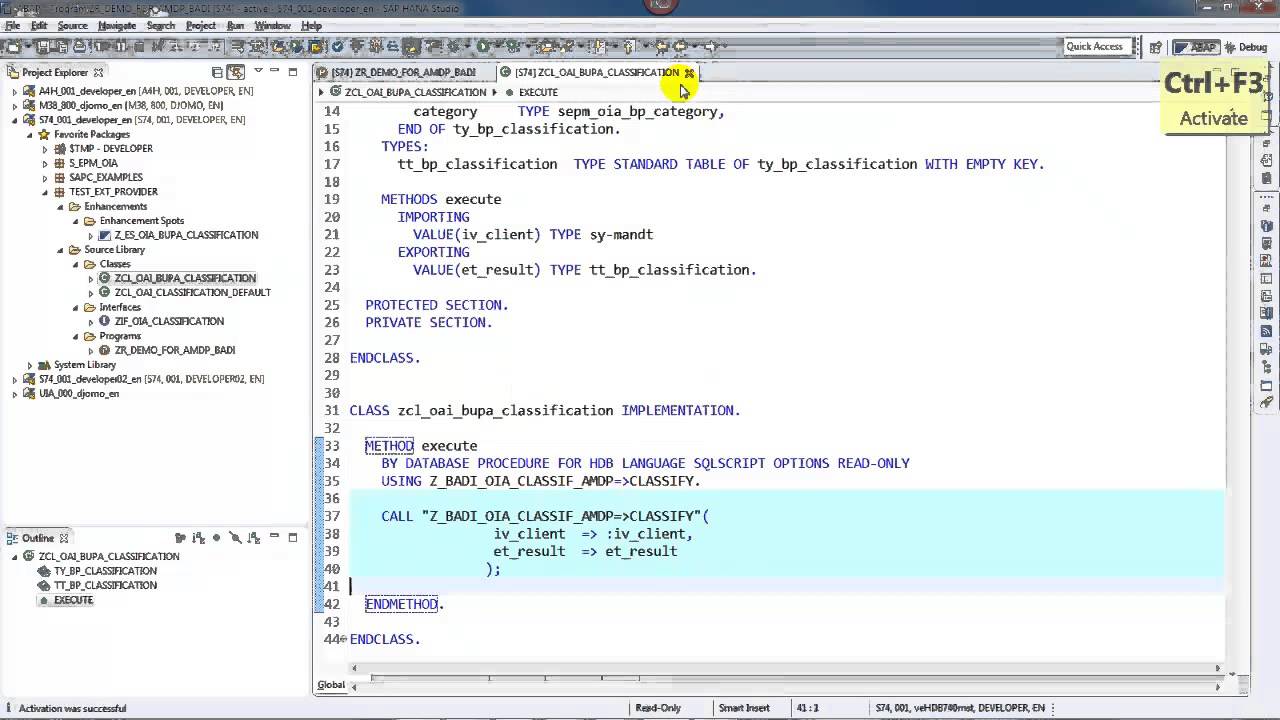Click the Save icon in main toolbar
Viewport: 1280px width, 720px height.
(x=42, y=46)
